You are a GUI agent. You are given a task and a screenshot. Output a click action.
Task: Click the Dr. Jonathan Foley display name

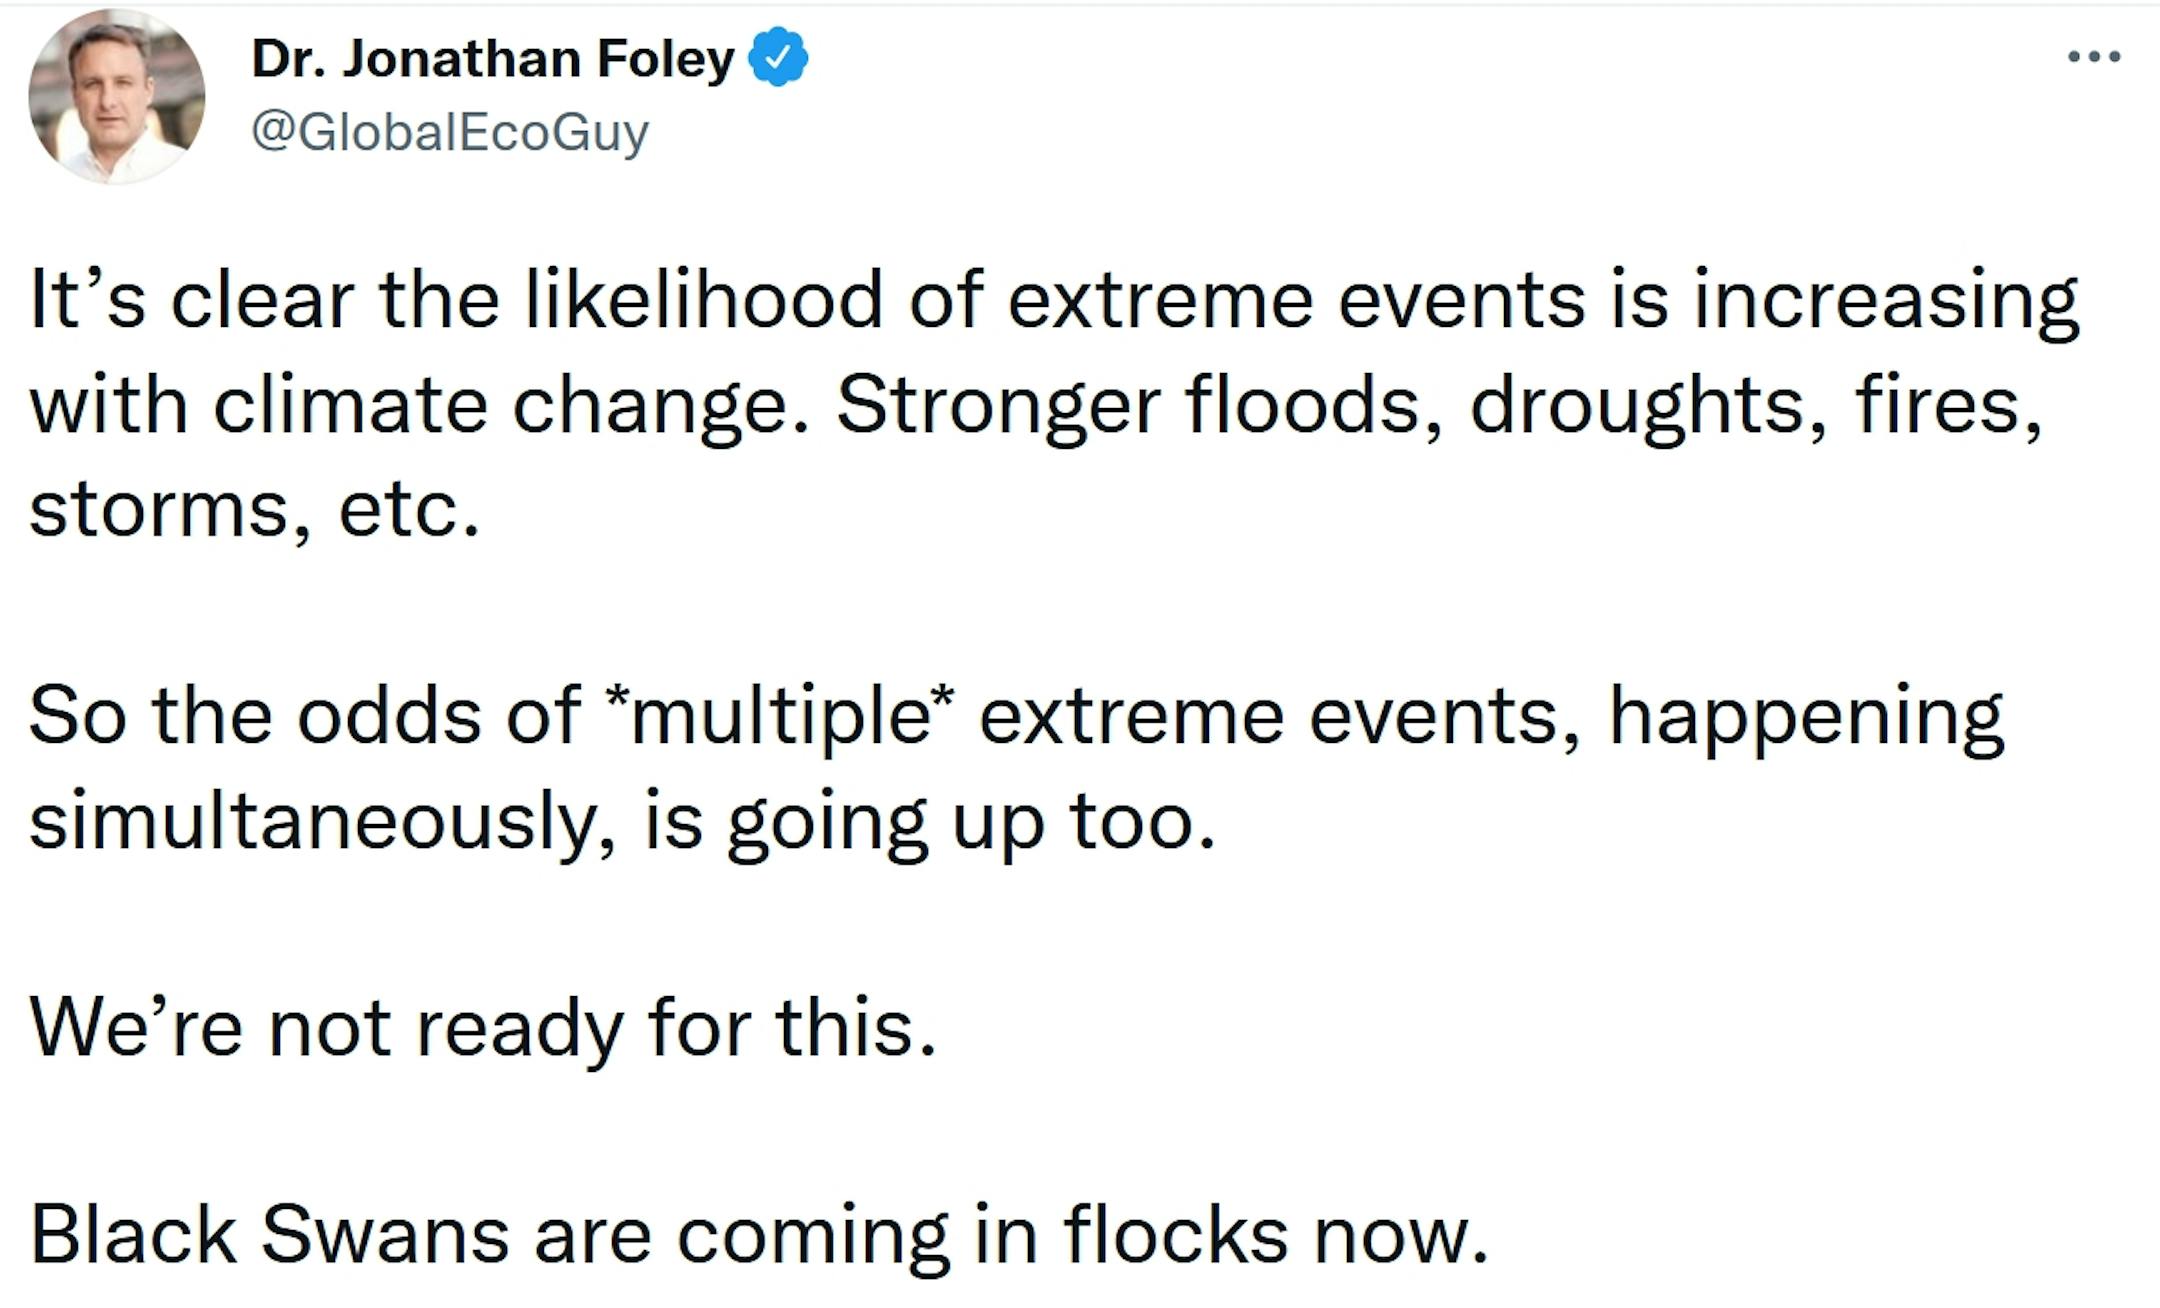tap(493, 58)
